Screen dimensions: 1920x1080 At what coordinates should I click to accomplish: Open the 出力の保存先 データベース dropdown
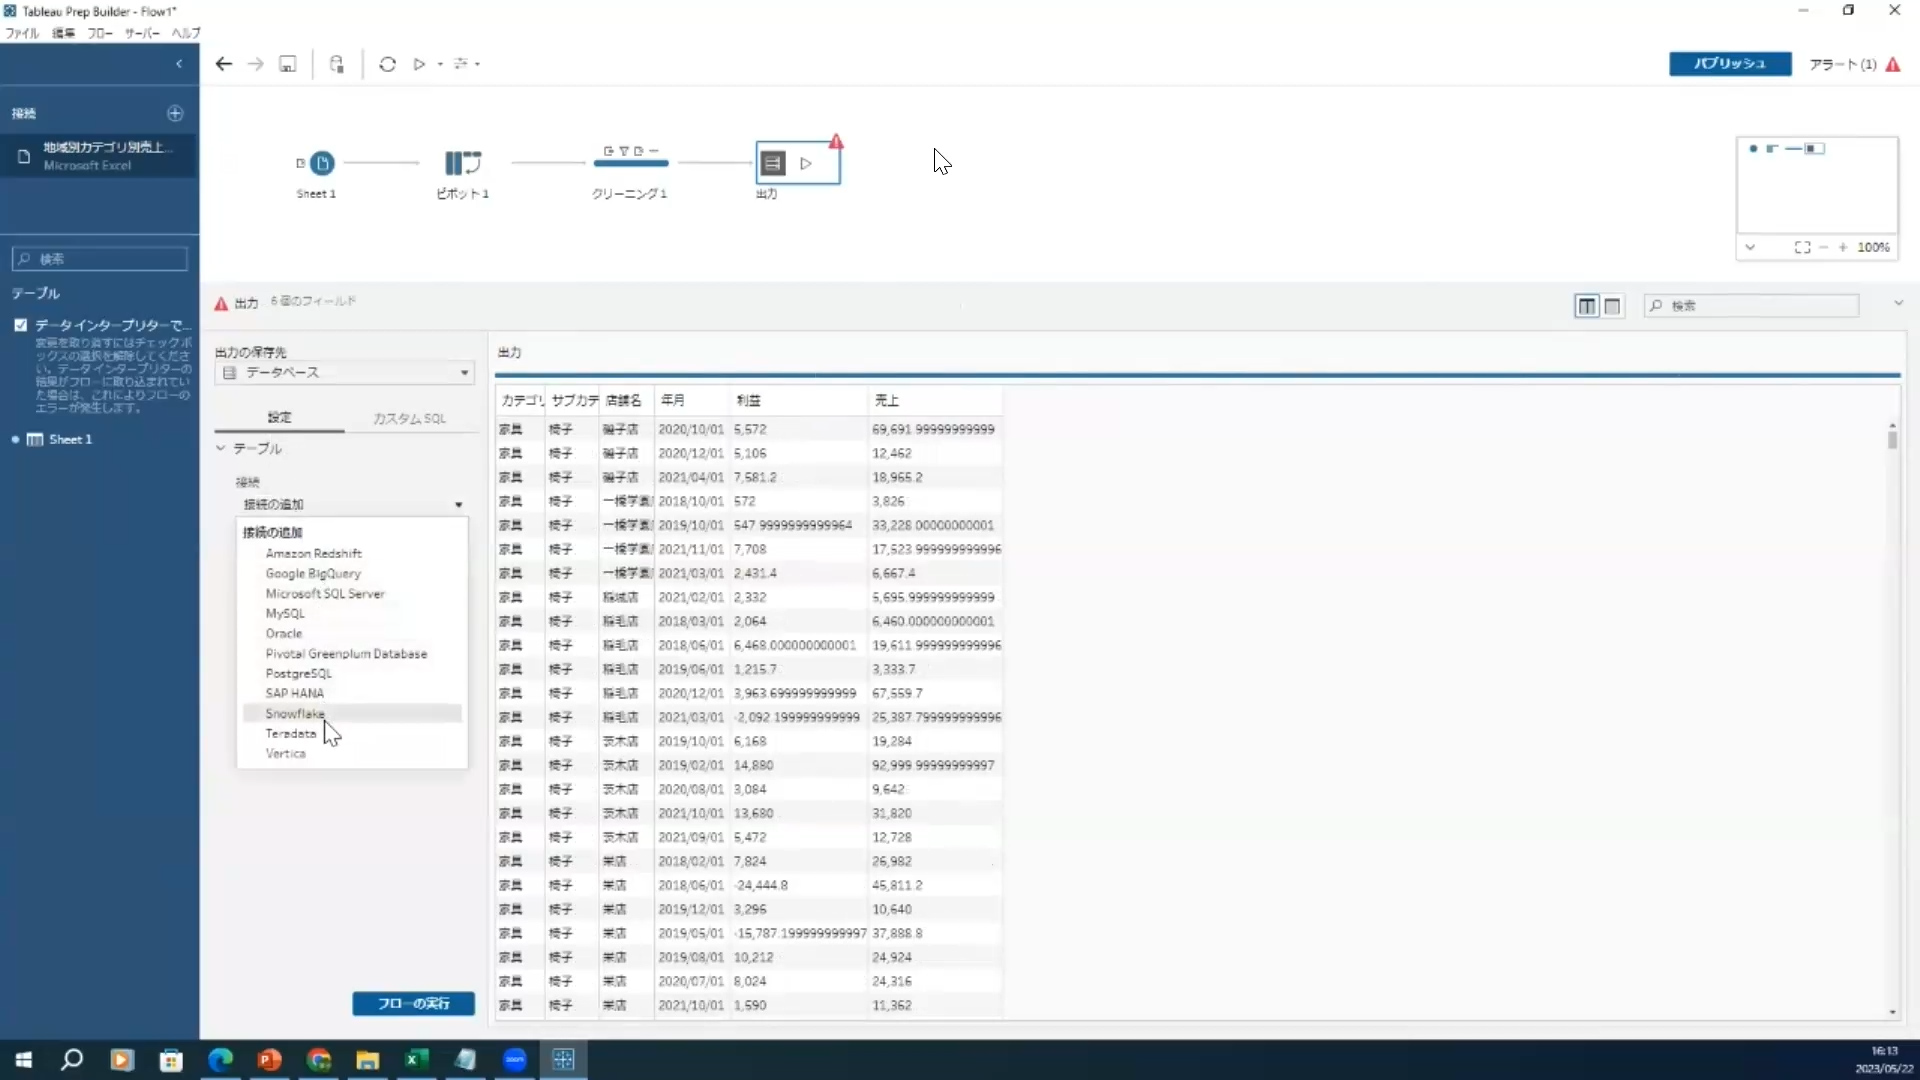pyautogui.click(x=345, y=372)
